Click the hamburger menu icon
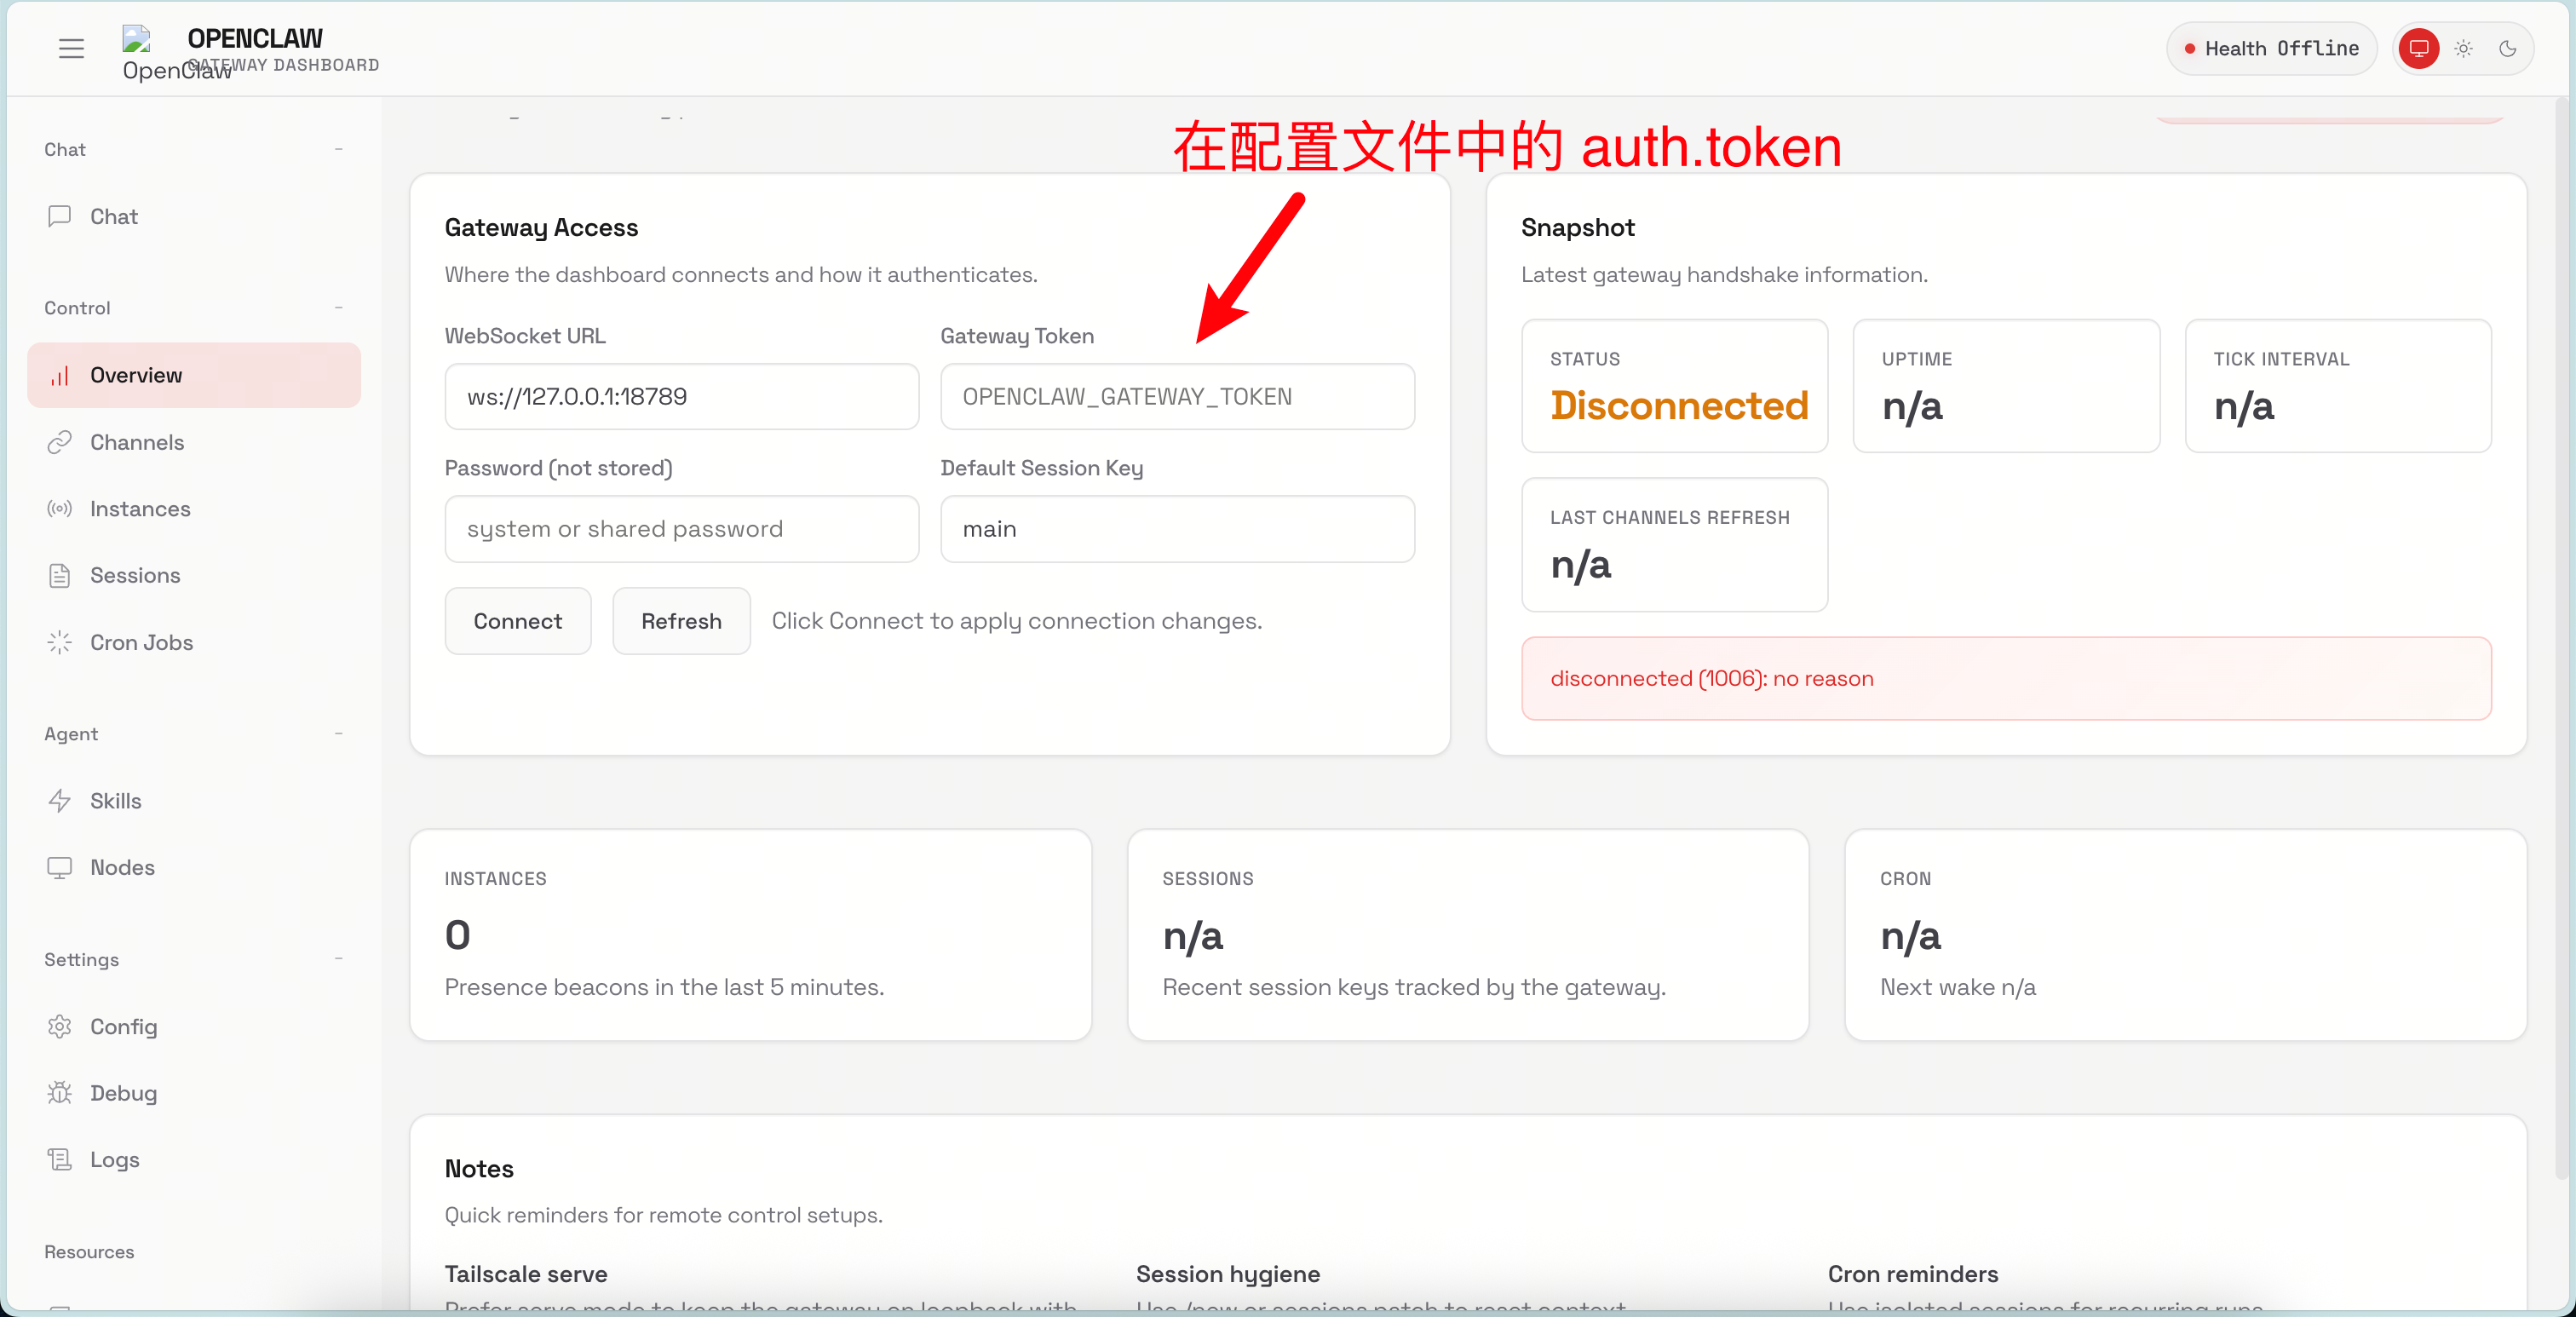The image size is (2576, 1317). tap(71, 48)
